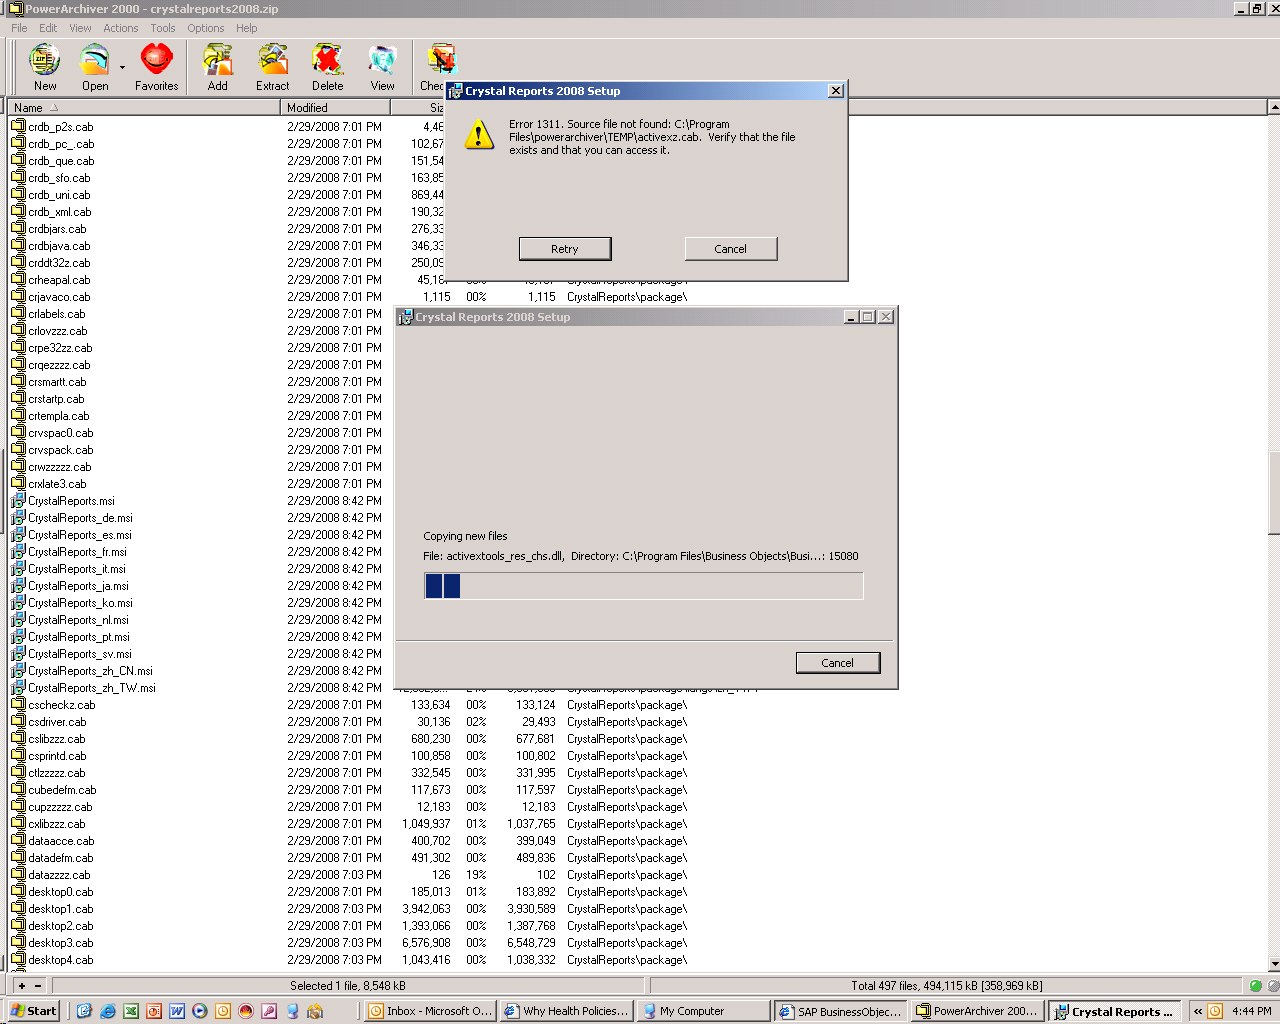The height and width of the screenshot is (1024, 1280).
Task: Select the file name CrystalReports_zh_TW.msi
Action: [92, 688]
